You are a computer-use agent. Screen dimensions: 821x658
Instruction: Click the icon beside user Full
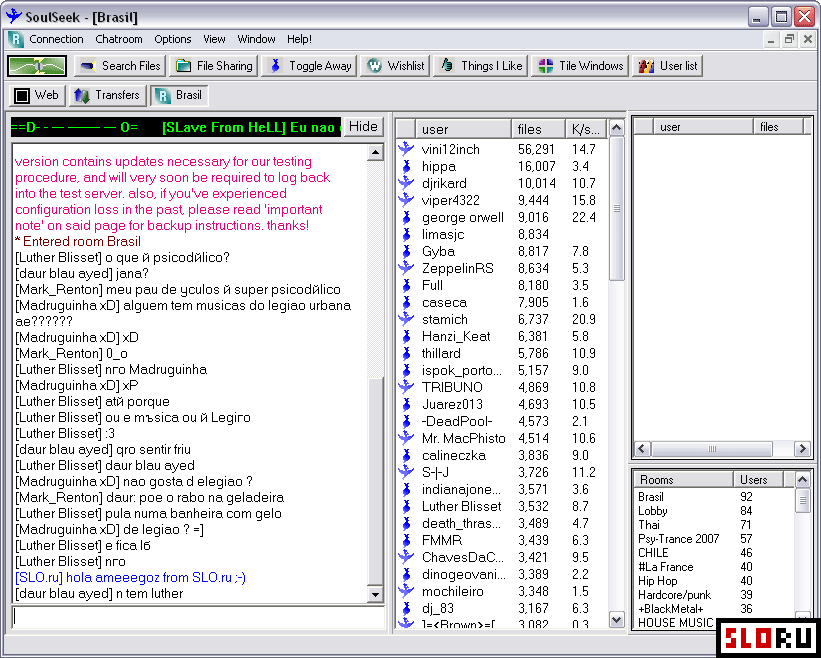(406, 285)
